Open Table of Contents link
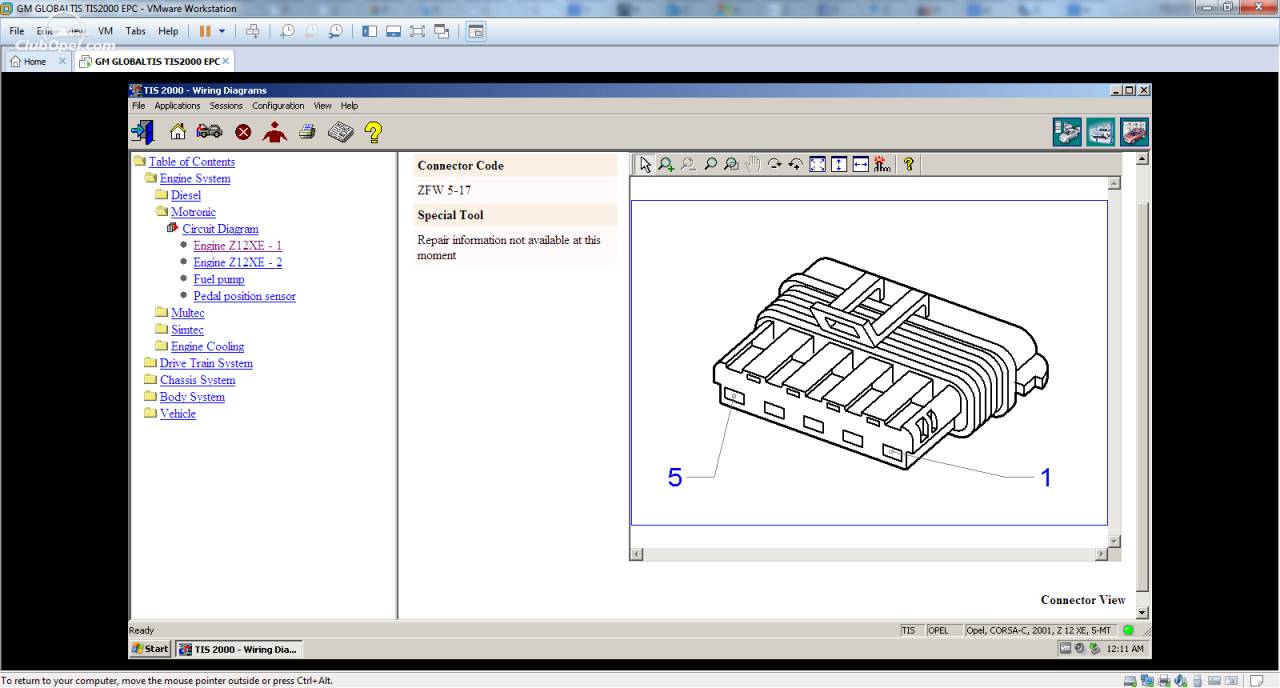 click(192, 162)
